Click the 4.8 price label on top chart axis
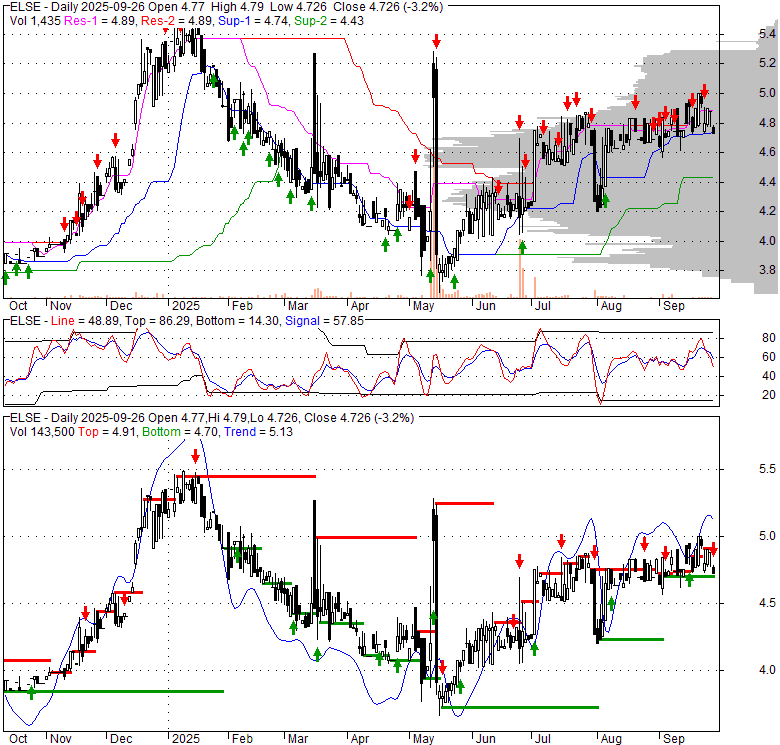Screen dimensions: 780x745 pos(767,123)
